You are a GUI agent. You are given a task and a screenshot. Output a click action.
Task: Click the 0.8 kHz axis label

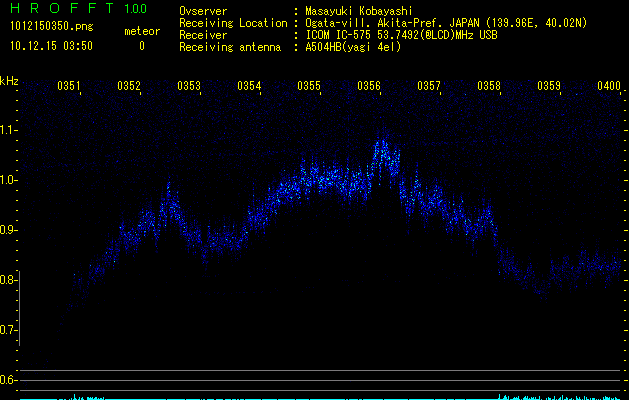[8, 280]
